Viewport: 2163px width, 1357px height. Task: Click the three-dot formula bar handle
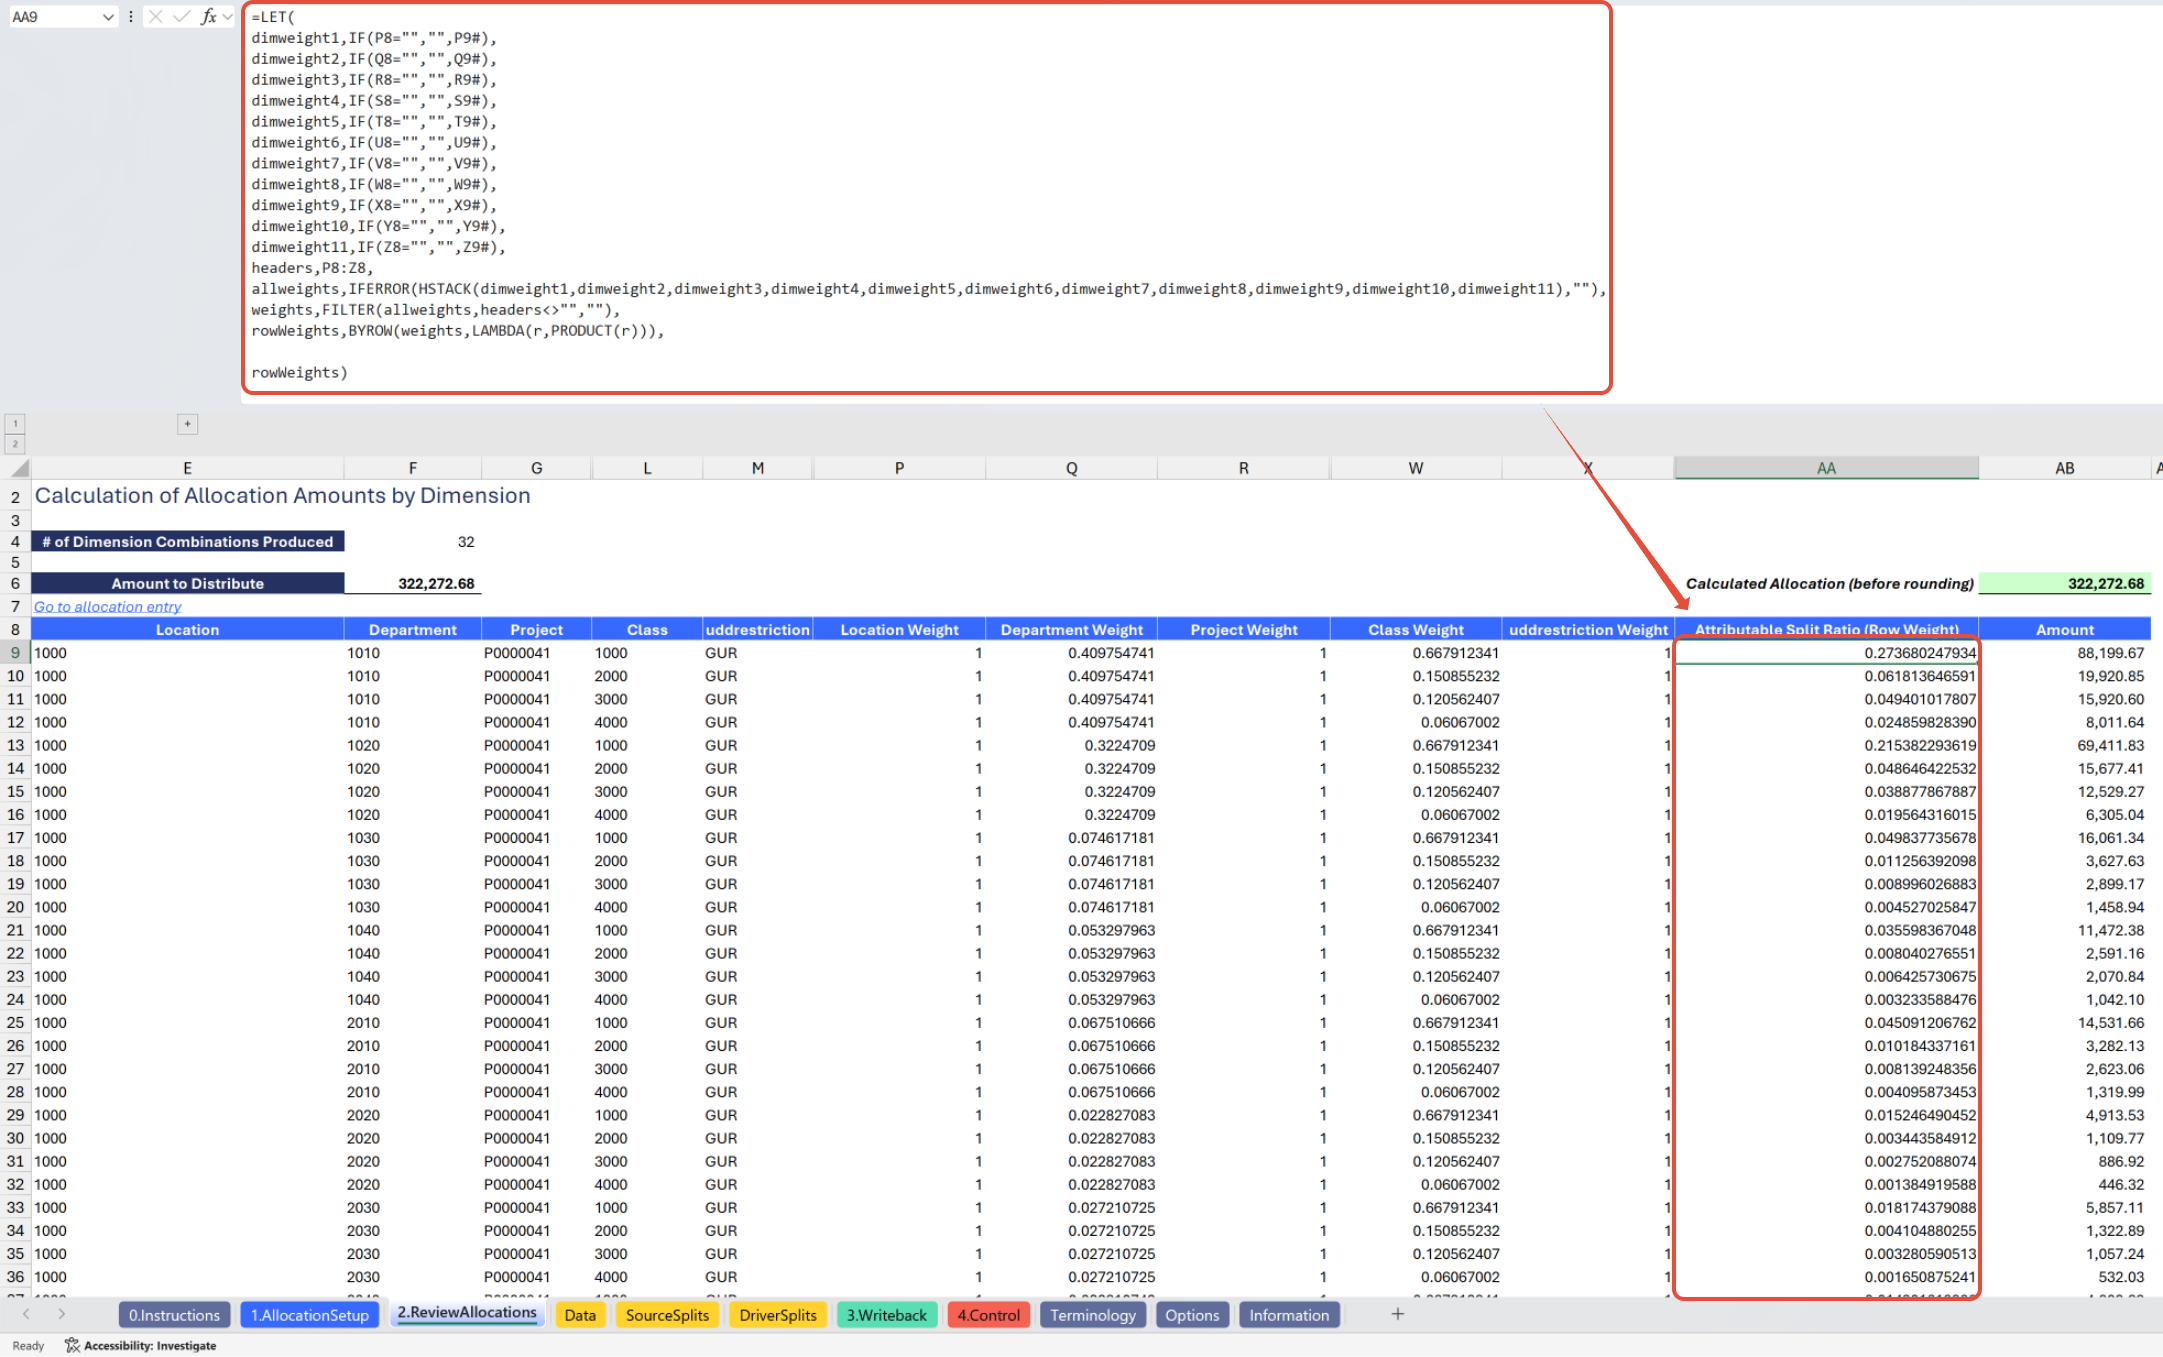131,17
